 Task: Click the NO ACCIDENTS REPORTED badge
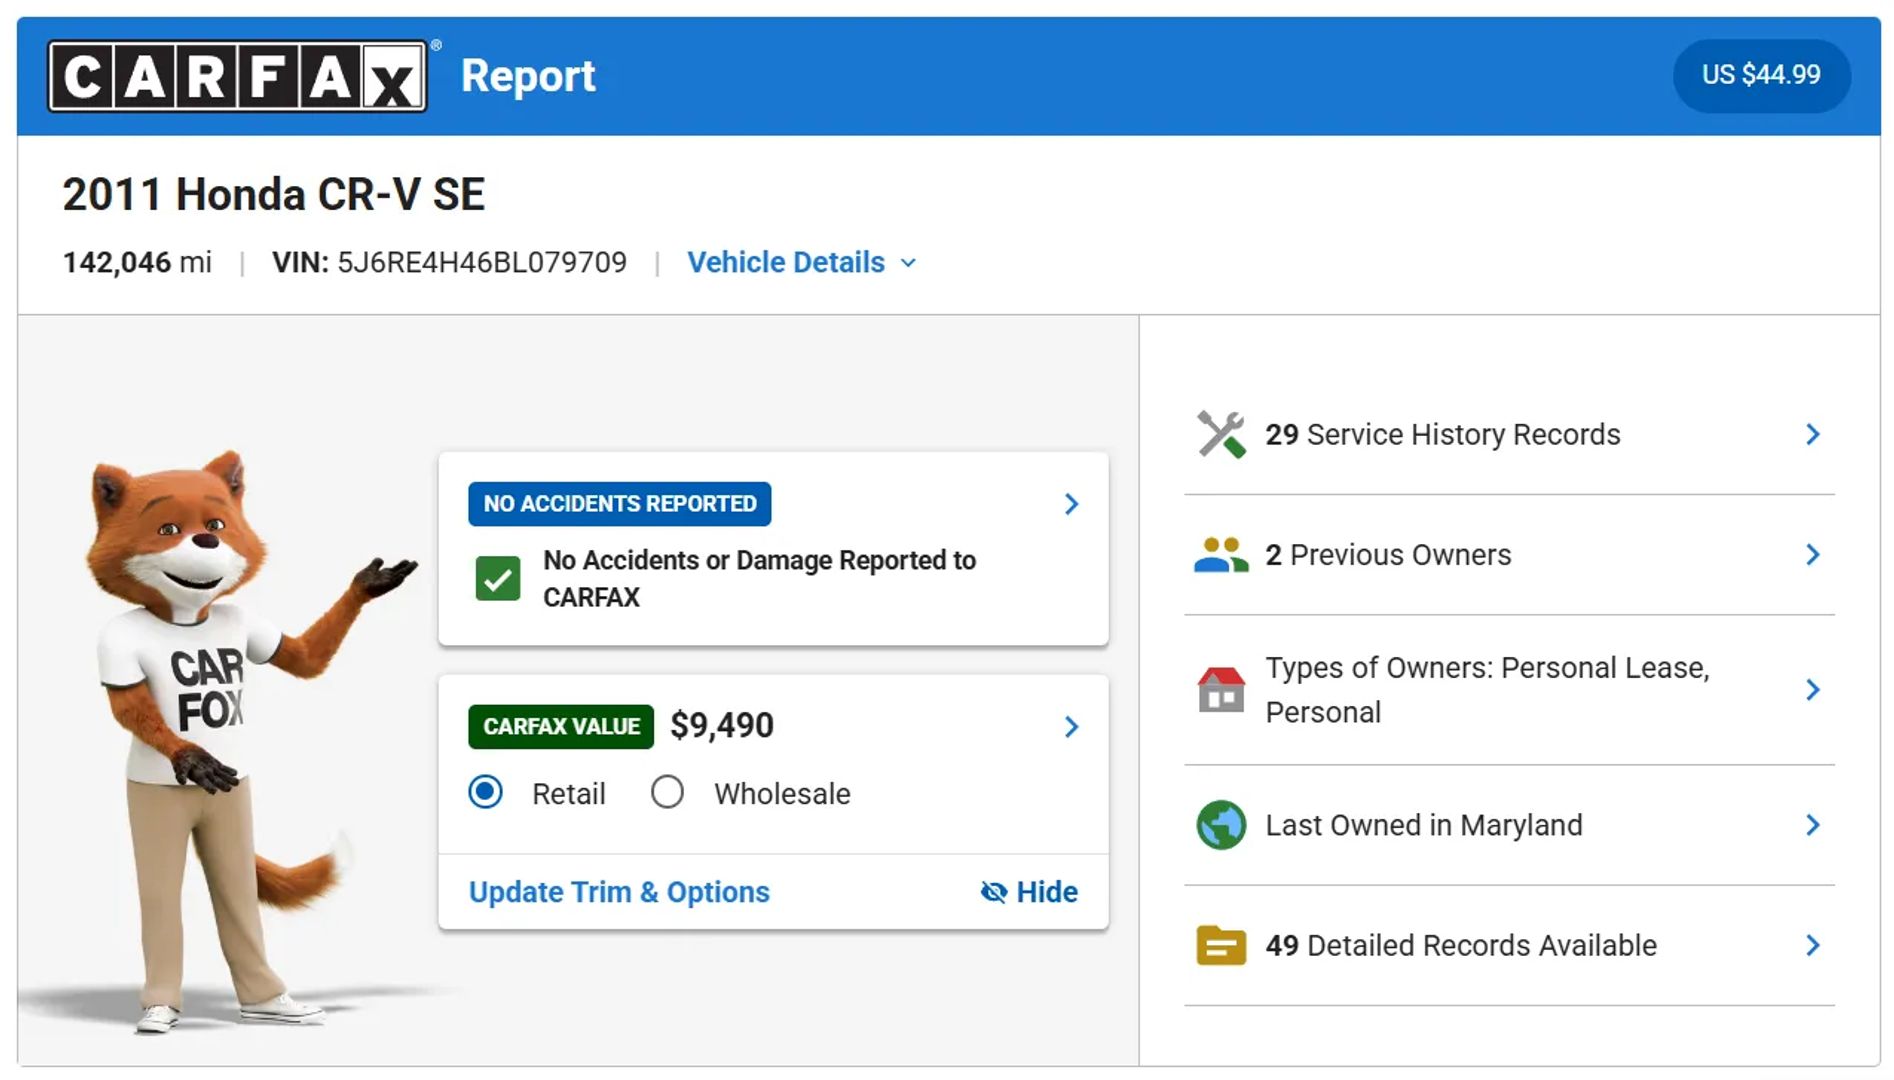point(619,504)
